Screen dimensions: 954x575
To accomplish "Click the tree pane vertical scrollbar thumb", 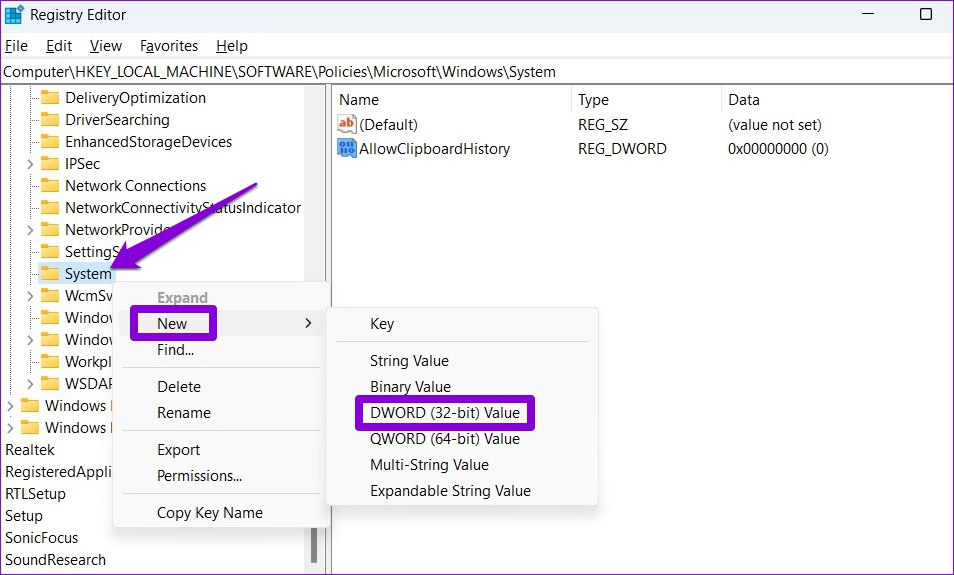I will (x=314, y=544).
